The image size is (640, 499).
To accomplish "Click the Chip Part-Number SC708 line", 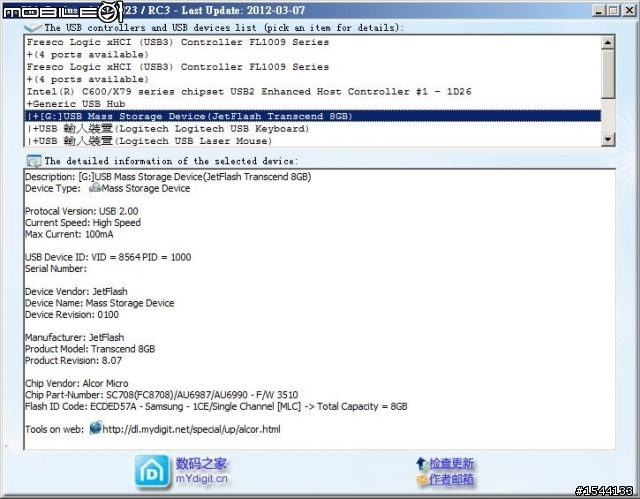I will [x=162, y=395].
